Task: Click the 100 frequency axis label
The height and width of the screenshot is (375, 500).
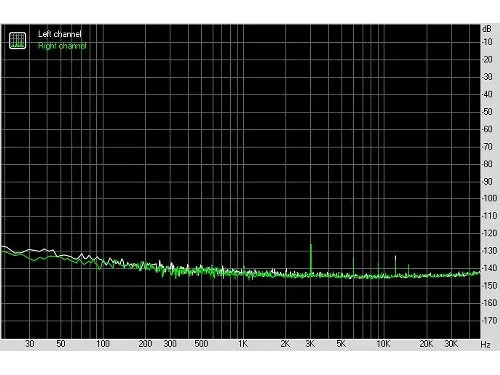Action: tap(103, 344)
